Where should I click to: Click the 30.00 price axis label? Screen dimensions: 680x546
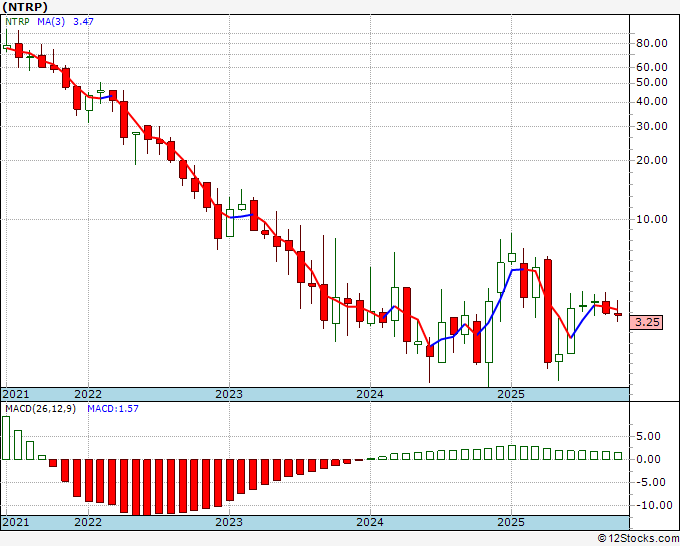tap(652, 126)
